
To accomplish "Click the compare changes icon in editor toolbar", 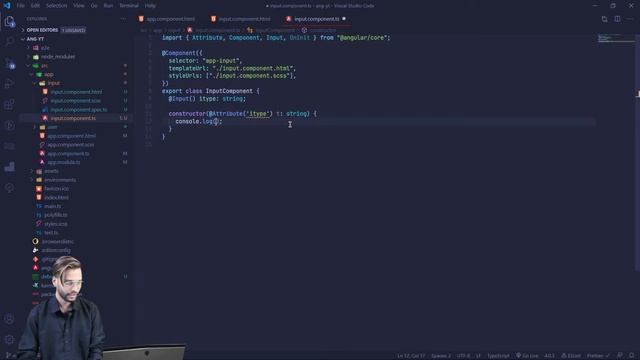I will (x=604, y=19).
